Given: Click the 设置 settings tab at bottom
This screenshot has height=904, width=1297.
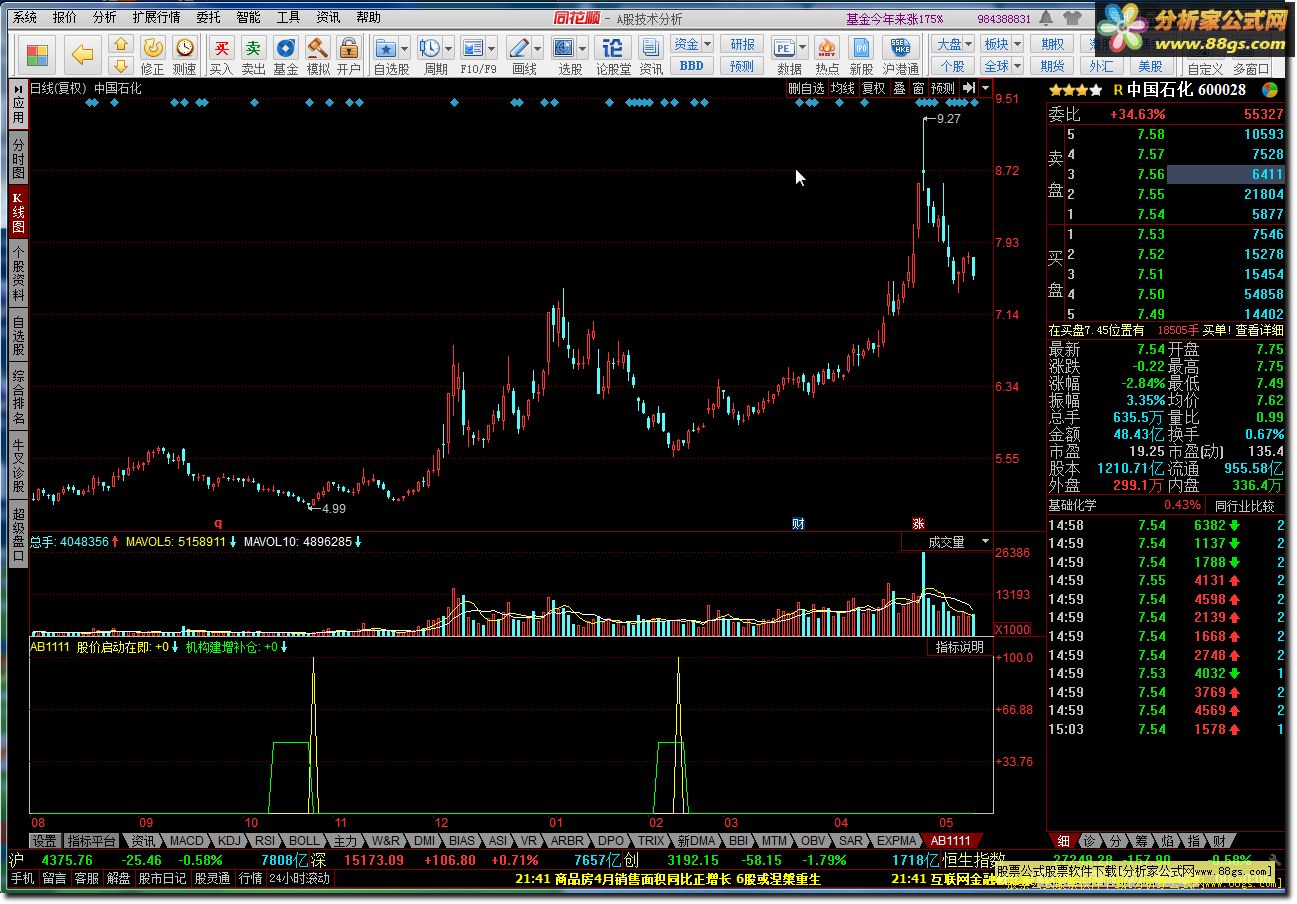Looking at the screenshot, I should tap(44, 841).
